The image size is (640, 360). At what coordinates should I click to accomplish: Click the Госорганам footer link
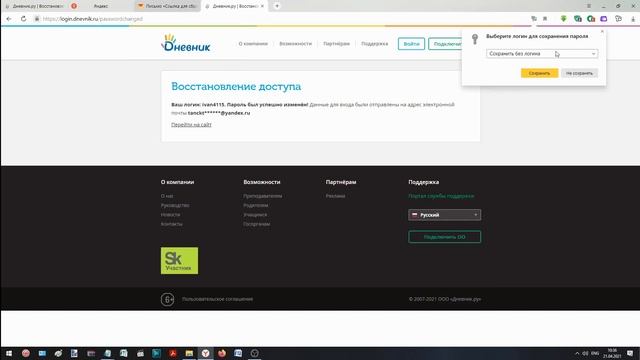click(257, 224)
